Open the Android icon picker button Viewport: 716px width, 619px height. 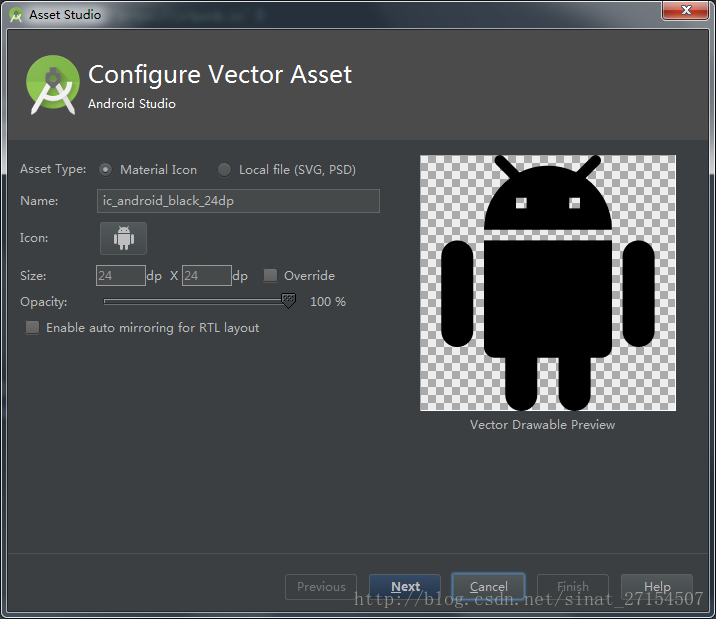(x=123, y=238)
